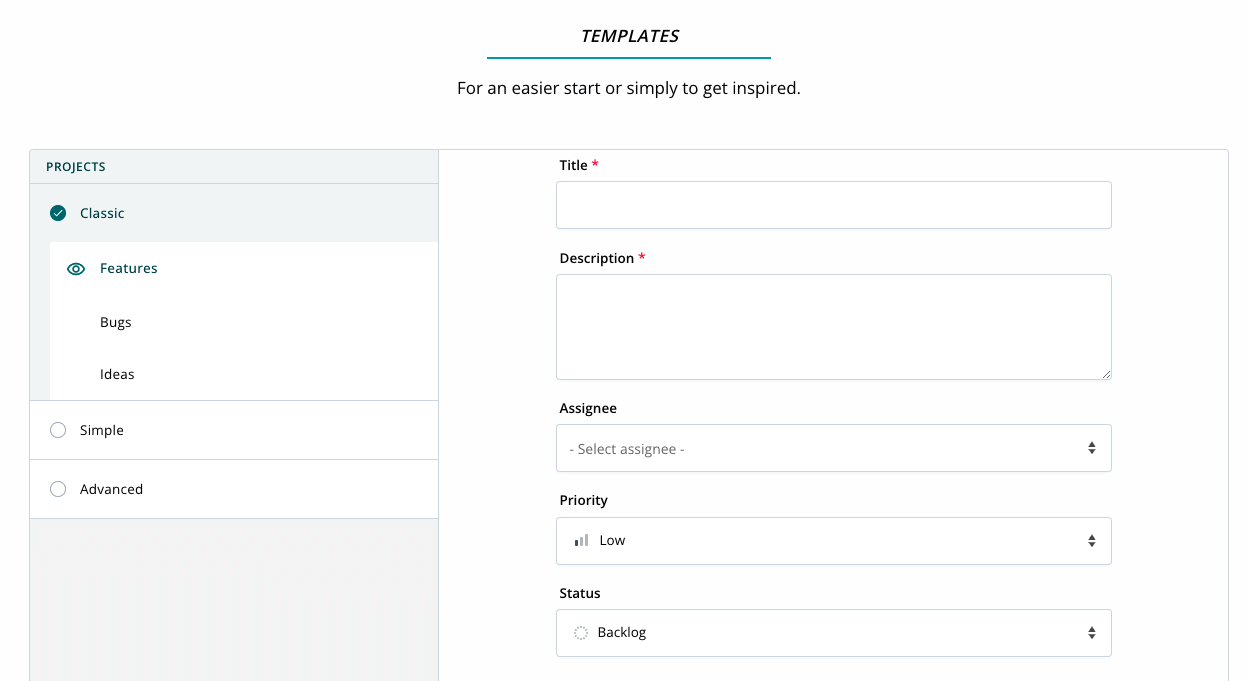Open the Priority dropdown showing Low

832,541
